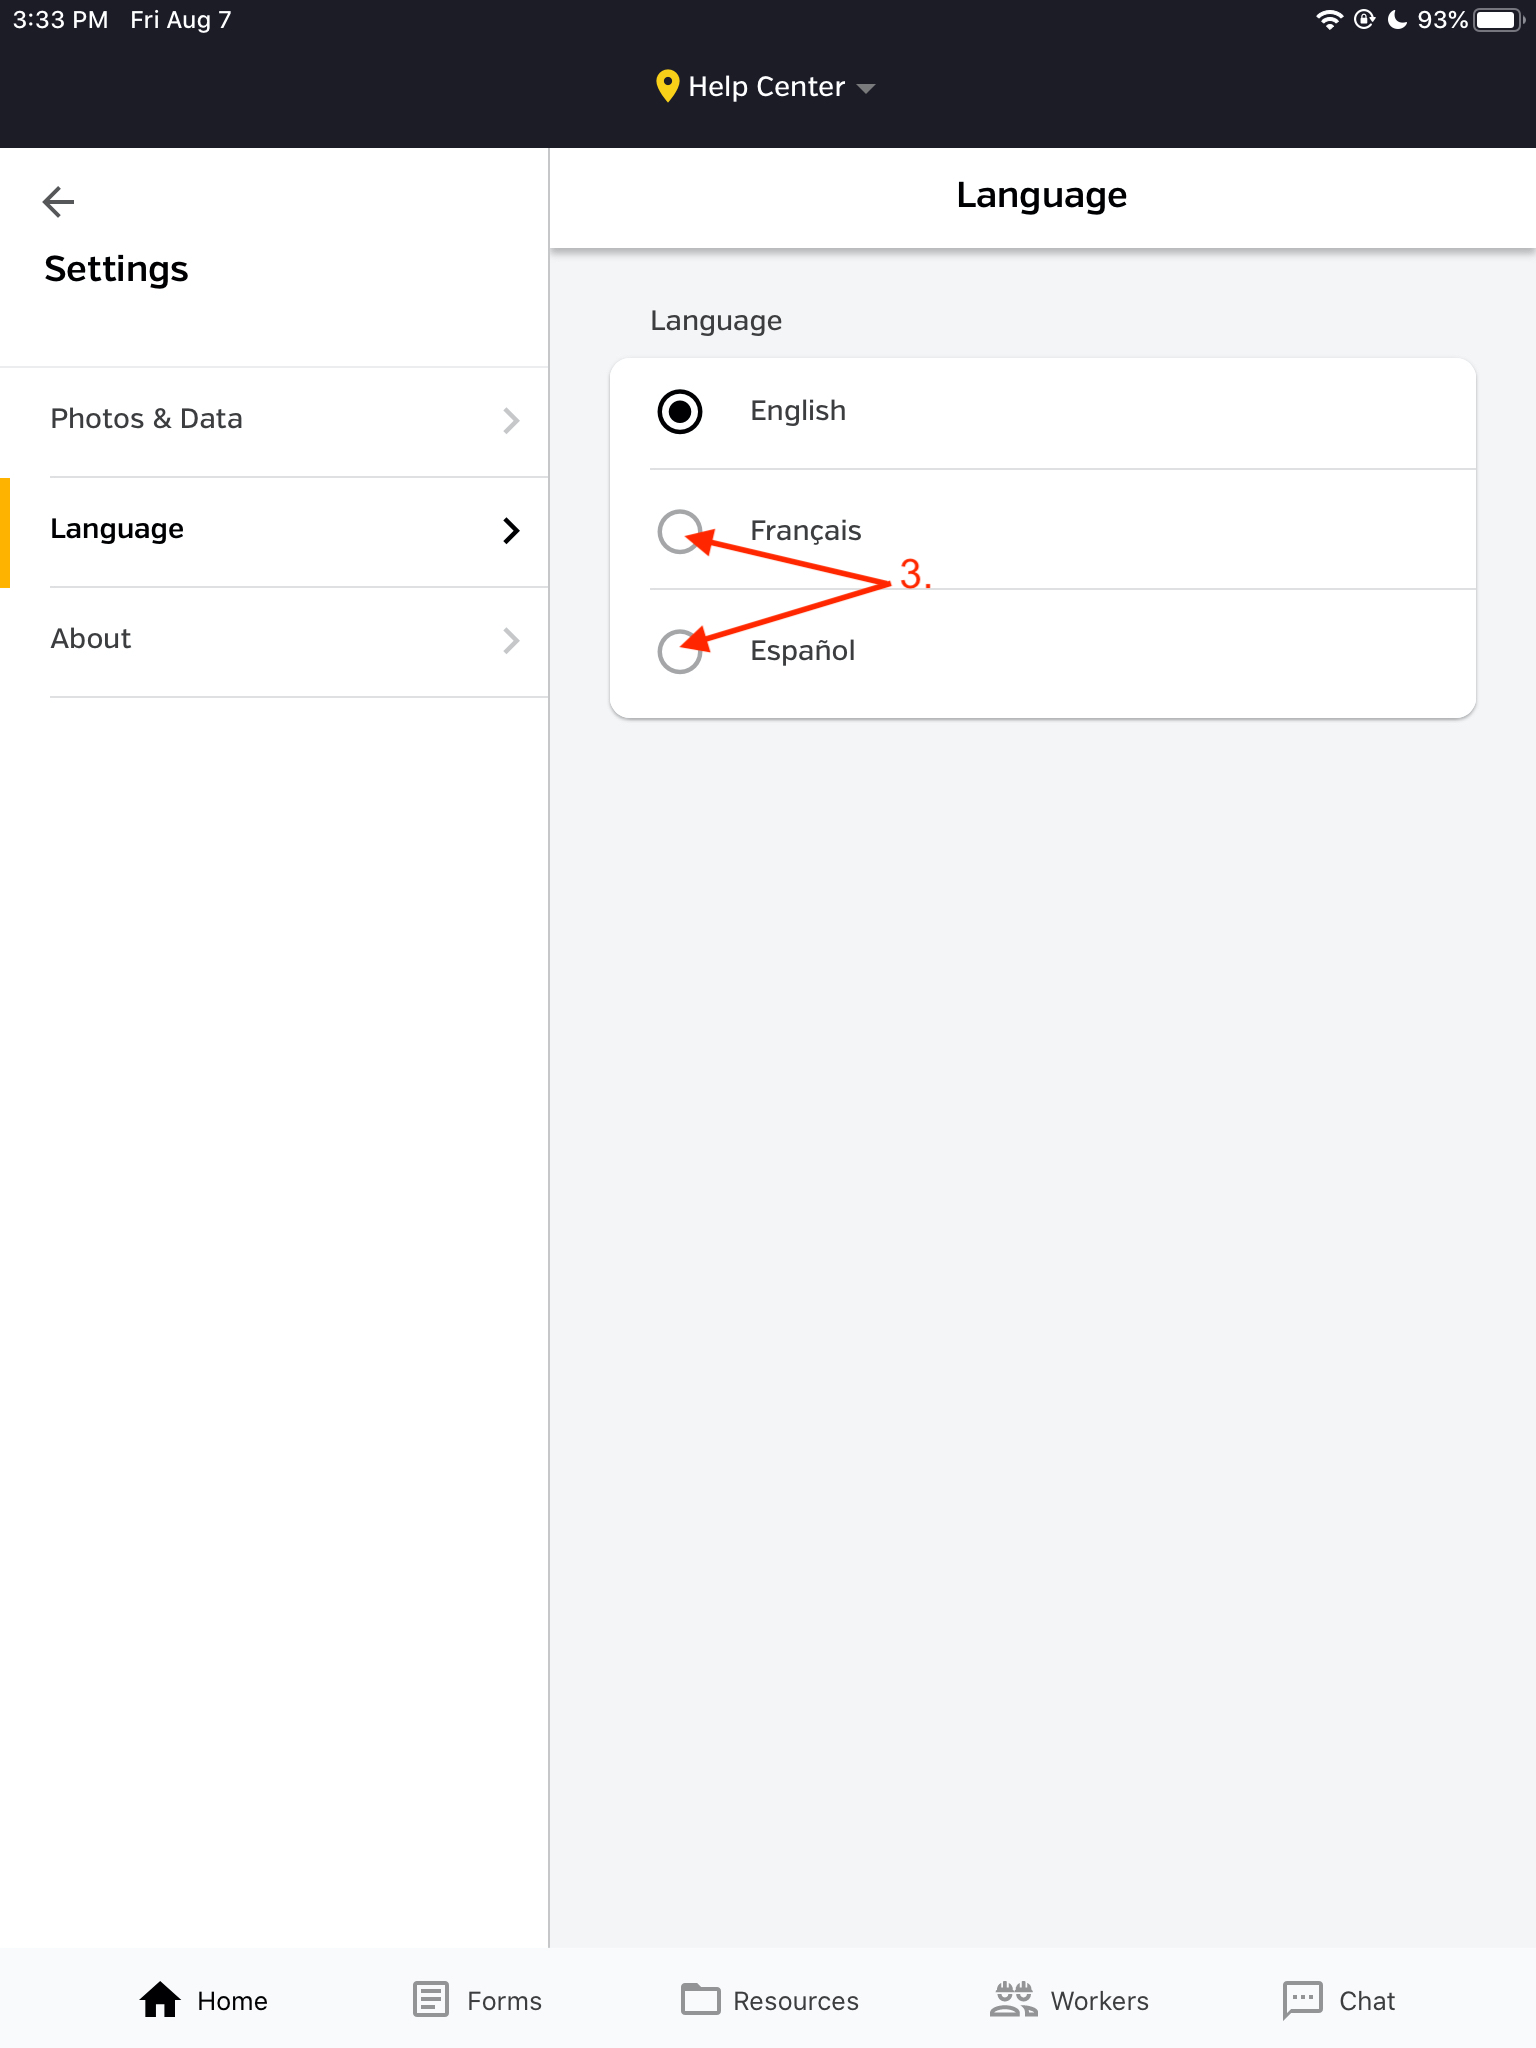The image size is (1536, 2048).
Task: Expand the Photos & Data chevron
Action: click(x=511, y=420)
